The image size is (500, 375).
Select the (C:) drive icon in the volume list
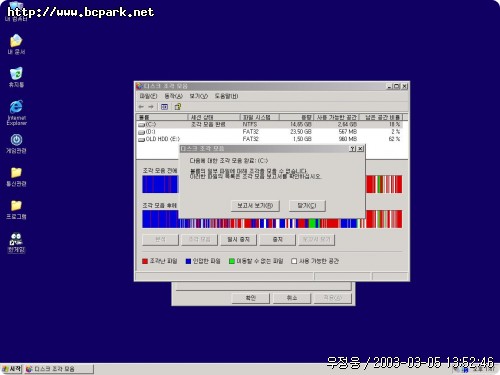[142, 125]
